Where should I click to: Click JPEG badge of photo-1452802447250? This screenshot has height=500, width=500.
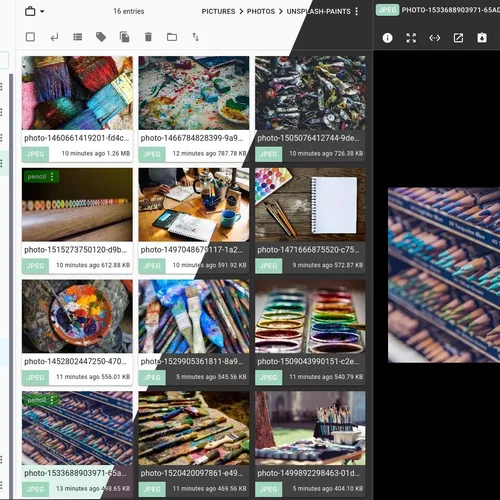point(35,377)
